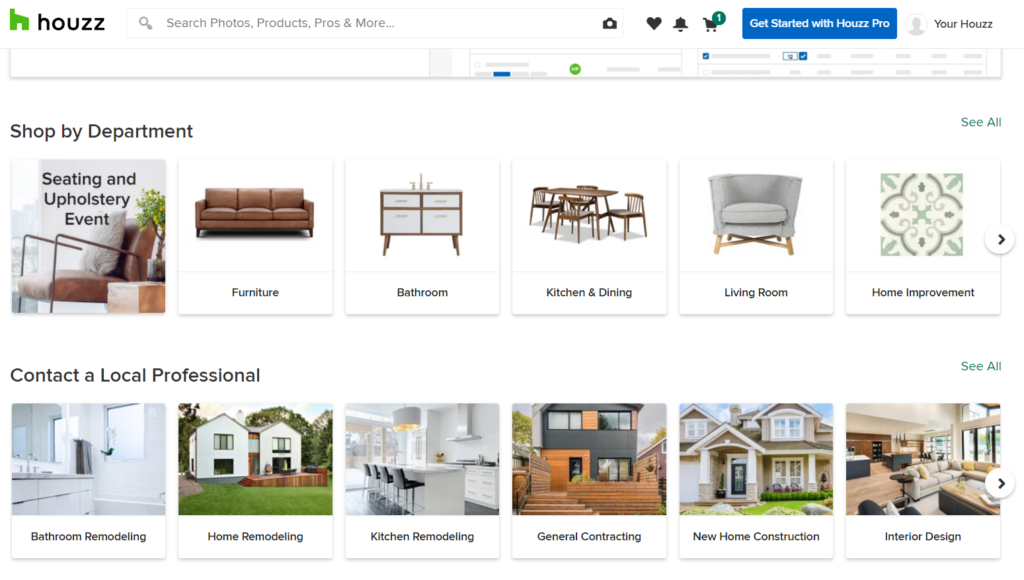
Task: Click the Get Started with Houzz Pro button
Action: (x=819, y=23)
